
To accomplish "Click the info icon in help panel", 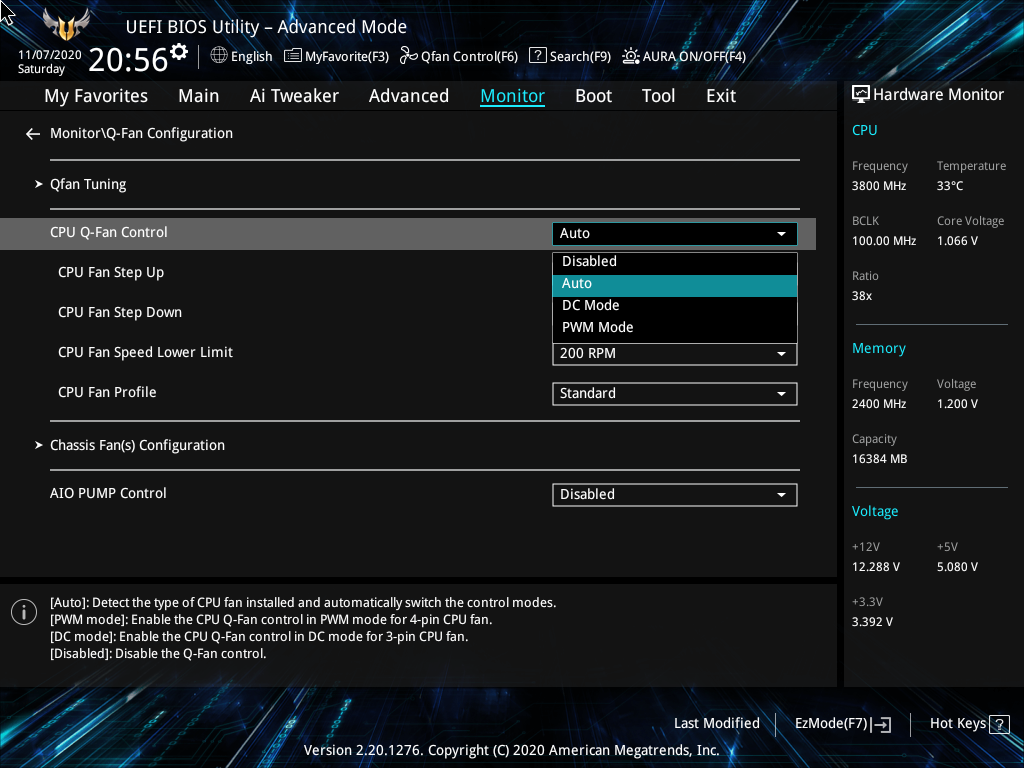I will point(24,612).
